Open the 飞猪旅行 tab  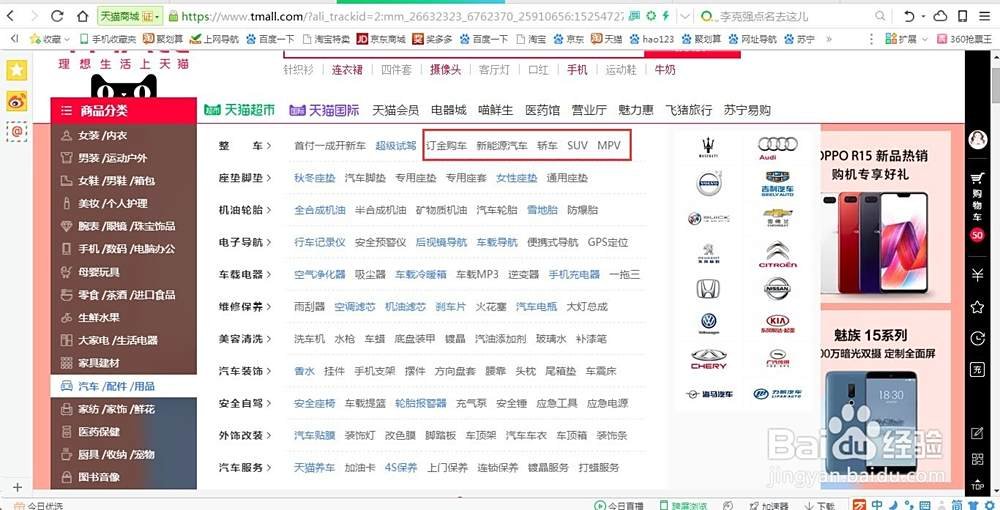[688, 110]
